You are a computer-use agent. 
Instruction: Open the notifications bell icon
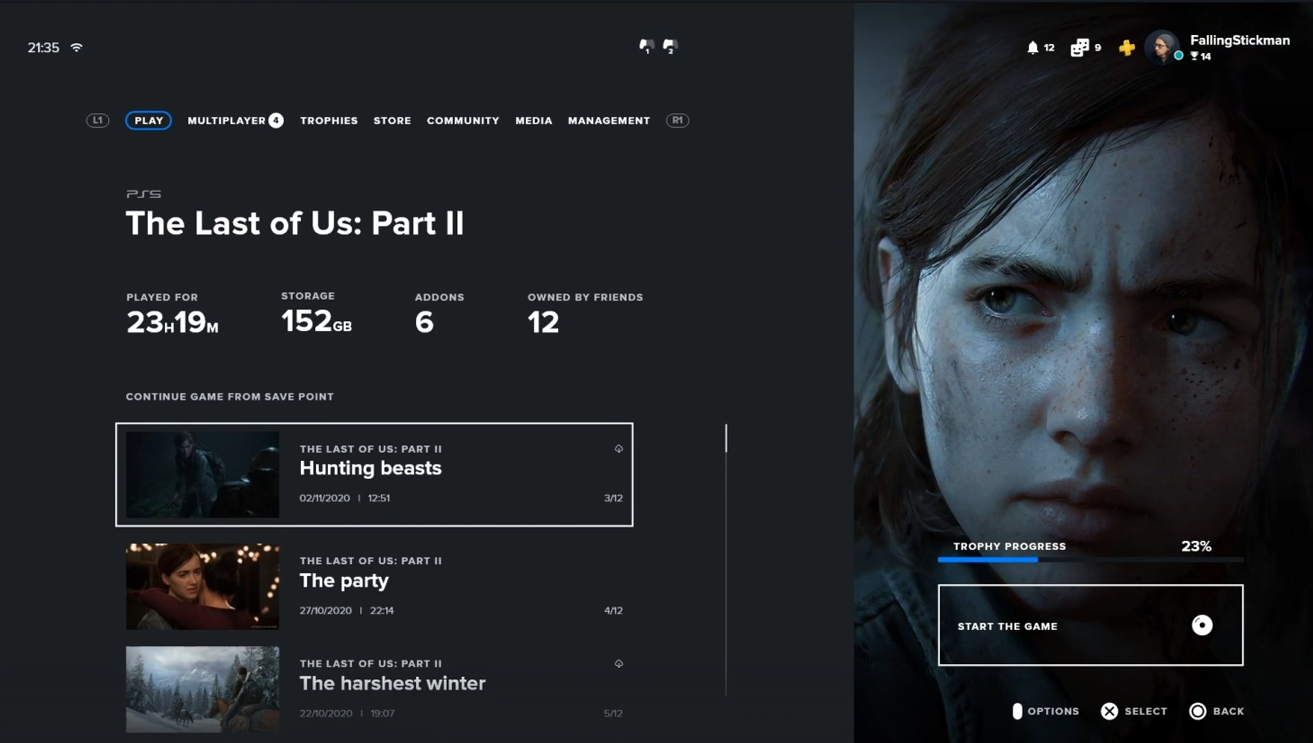[x=1033, y=47]
